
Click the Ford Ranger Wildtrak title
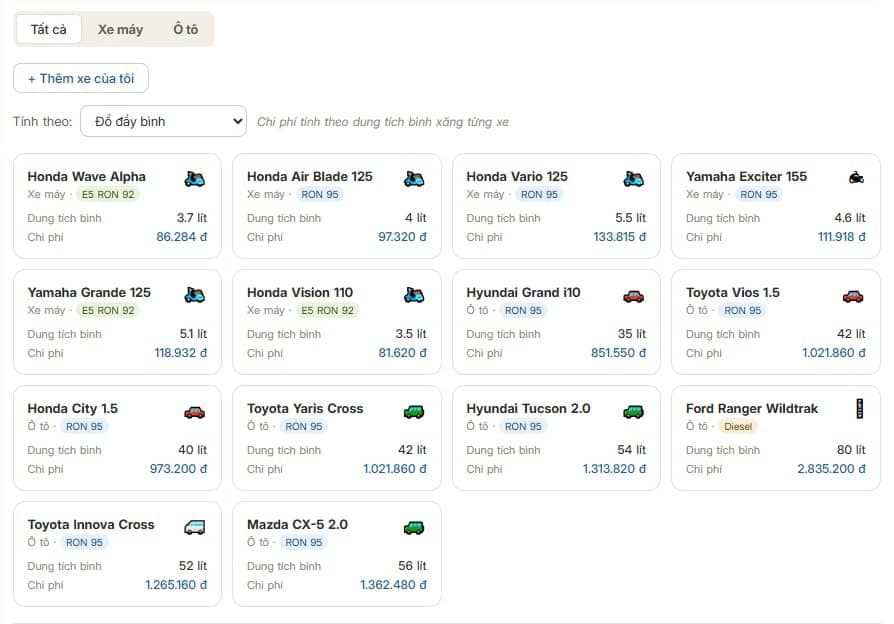click(752, 408)
